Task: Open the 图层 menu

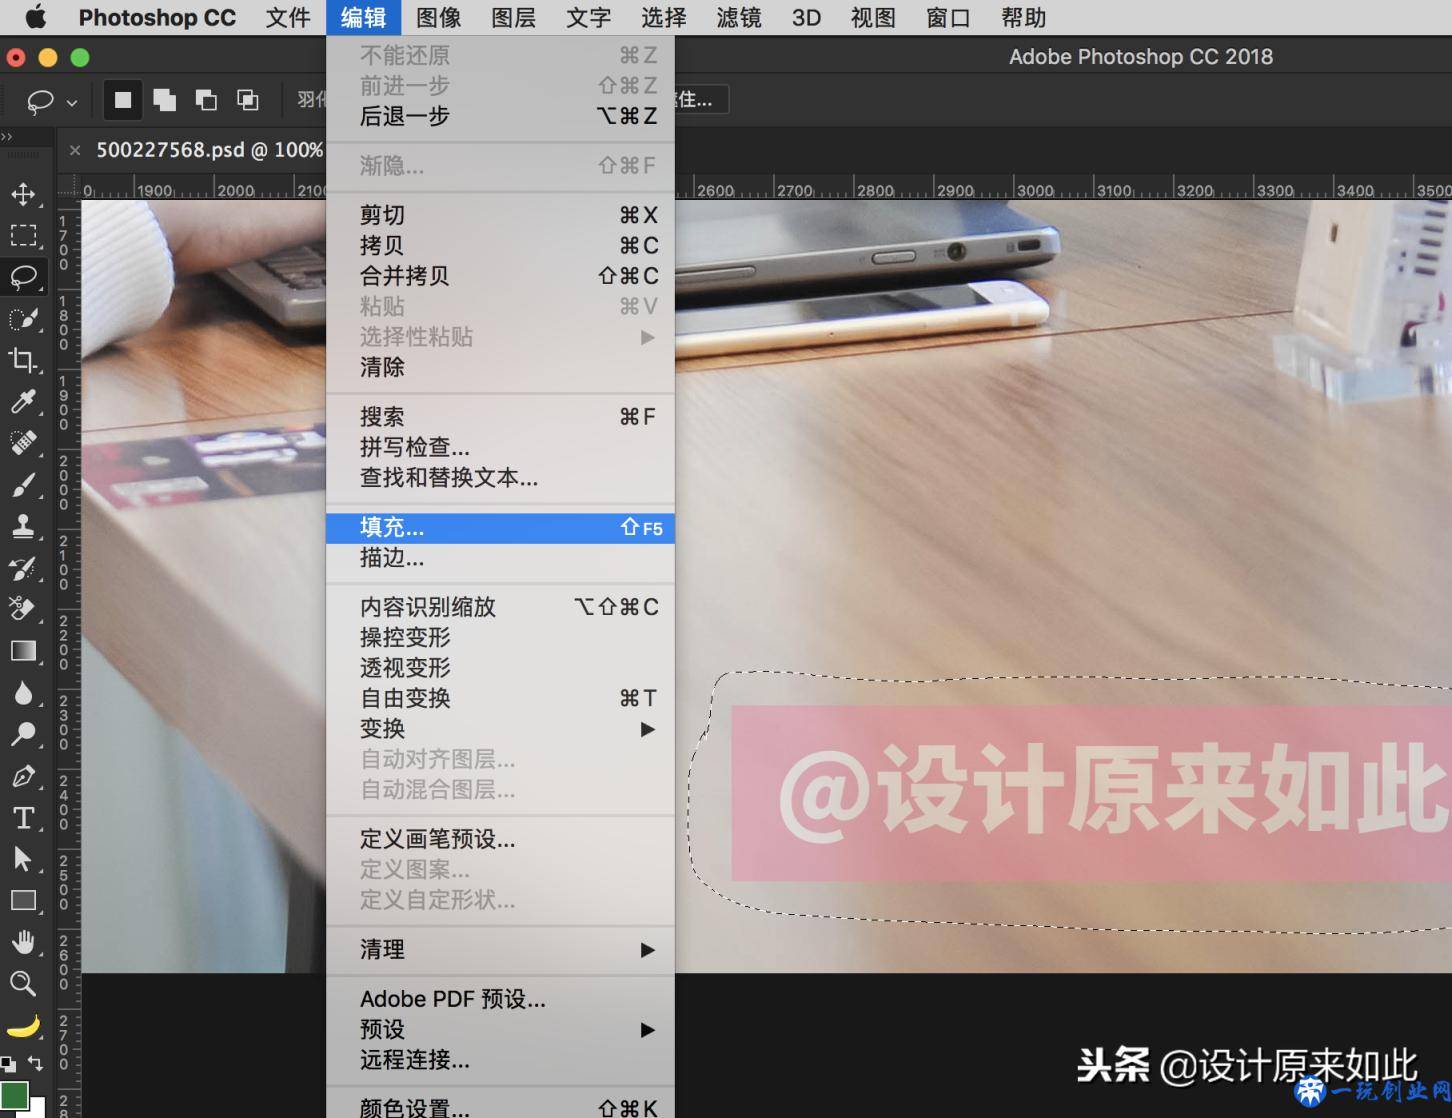Action: tap(513, 17)
